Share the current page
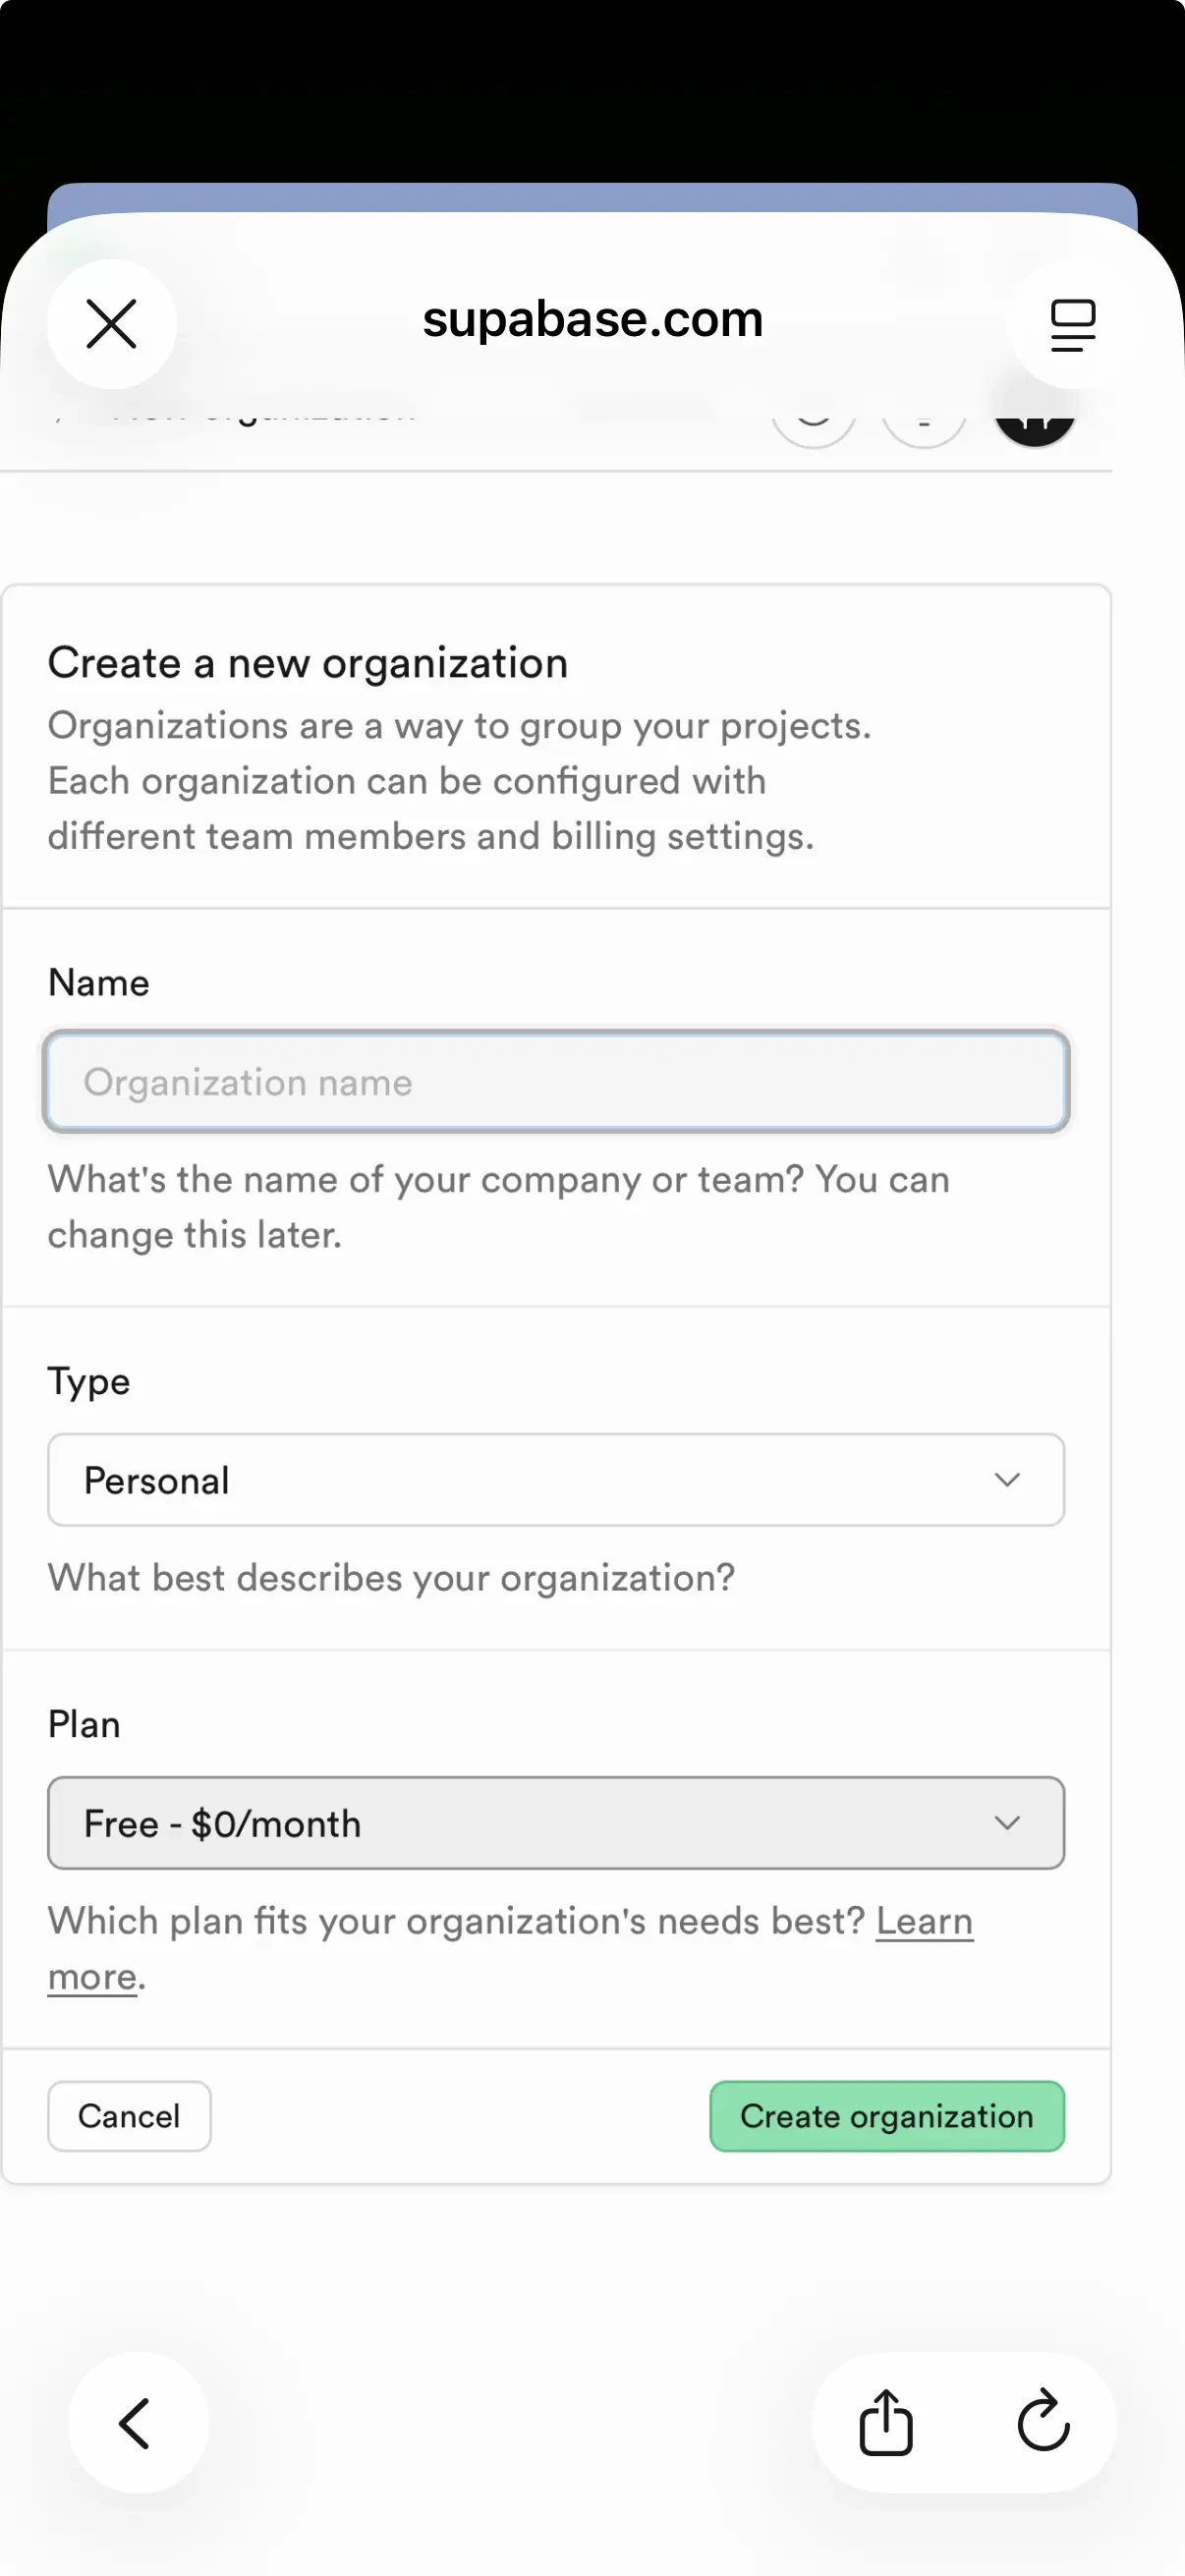Screen dimensions: 1185x2576 (x=886, y=2423)
